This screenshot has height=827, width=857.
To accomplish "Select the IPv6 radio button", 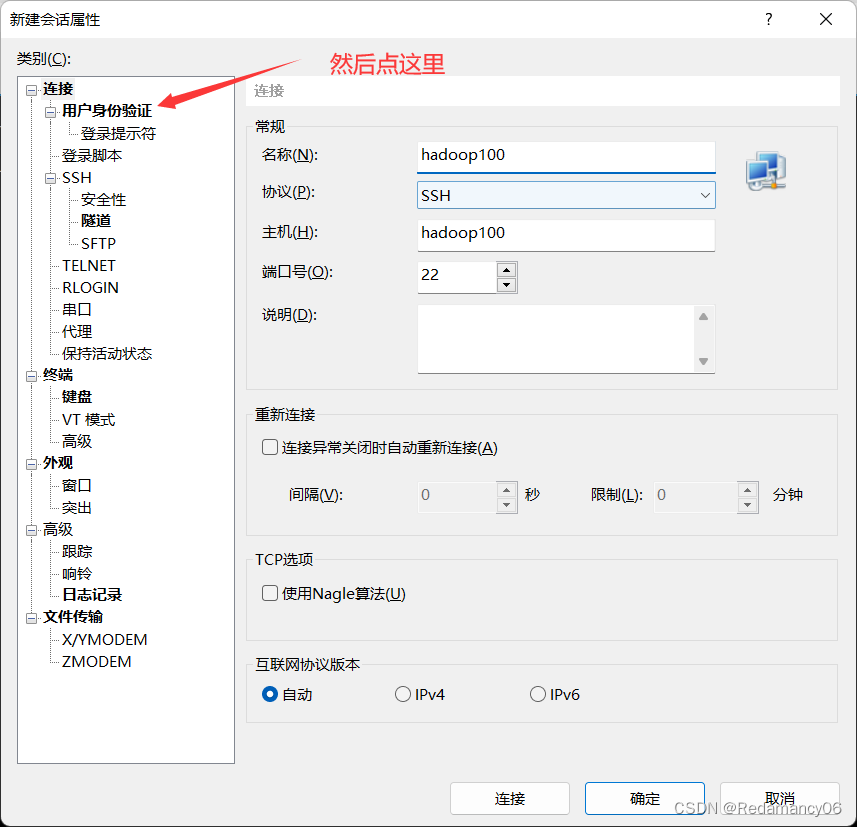I will pyautogui.click(x=538, y=694).
